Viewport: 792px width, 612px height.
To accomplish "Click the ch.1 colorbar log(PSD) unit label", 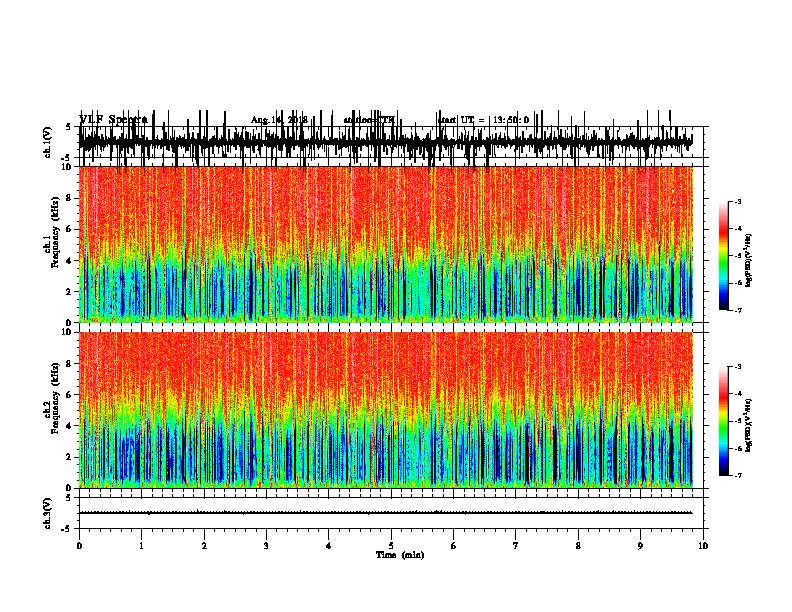I will coord(749,260).
